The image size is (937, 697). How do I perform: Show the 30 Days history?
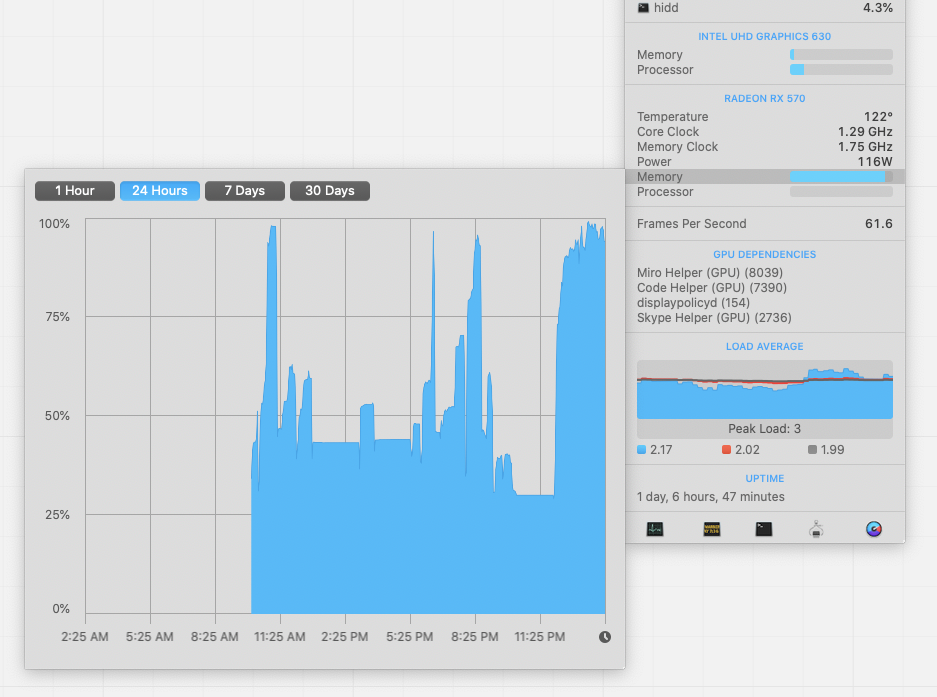330,191
